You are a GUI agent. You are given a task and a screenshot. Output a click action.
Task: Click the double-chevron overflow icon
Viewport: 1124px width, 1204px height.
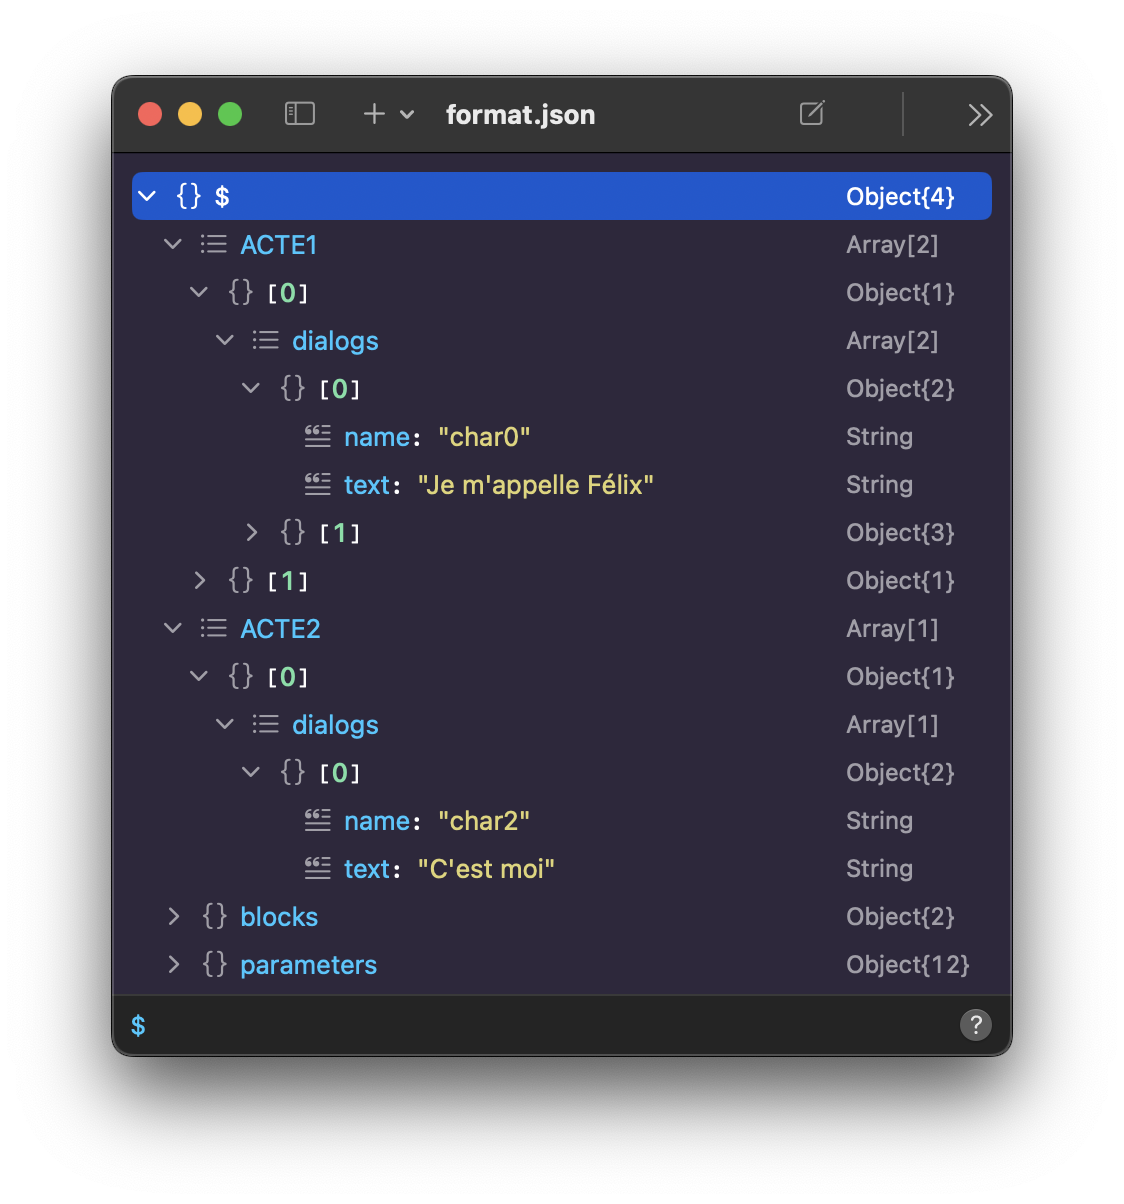click(980, 114)
